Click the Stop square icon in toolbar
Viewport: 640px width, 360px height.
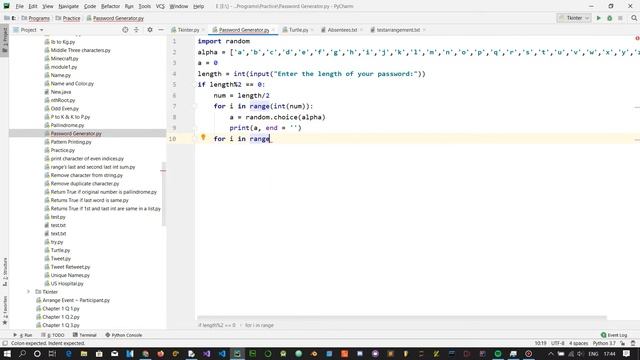pyautogui.click(x=620, y=18)
